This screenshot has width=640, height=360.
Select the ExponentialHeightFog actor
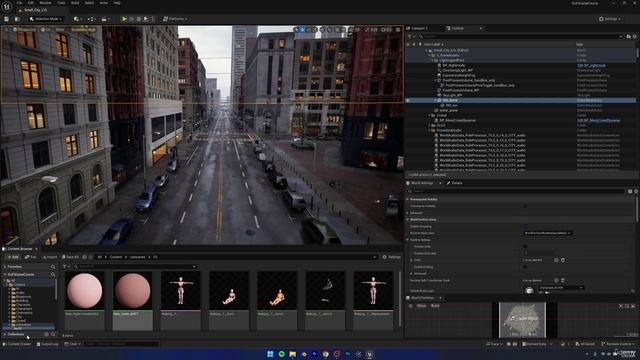[459, 75]
